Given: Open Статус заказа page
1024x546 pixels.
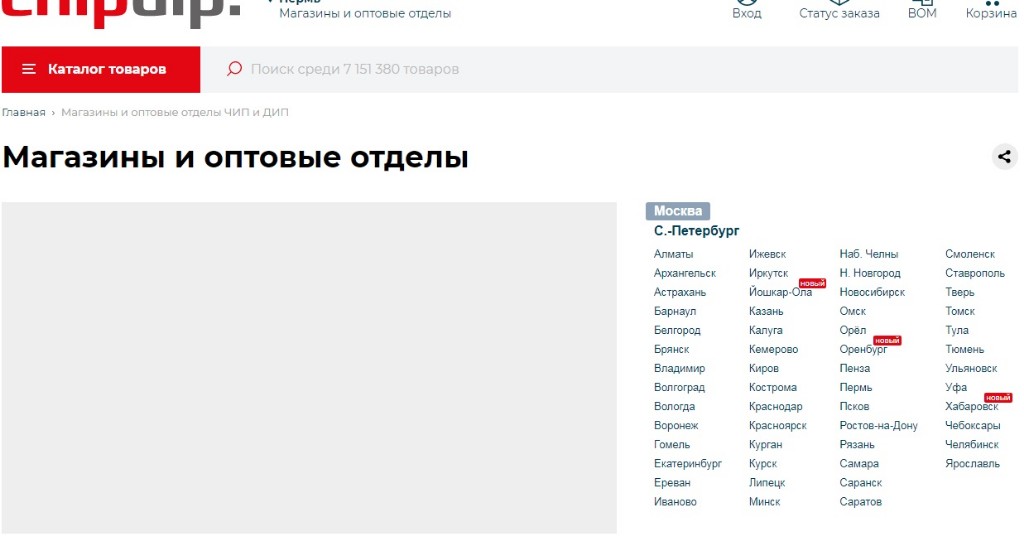Looking at the screenshot, I should (839, 10).
